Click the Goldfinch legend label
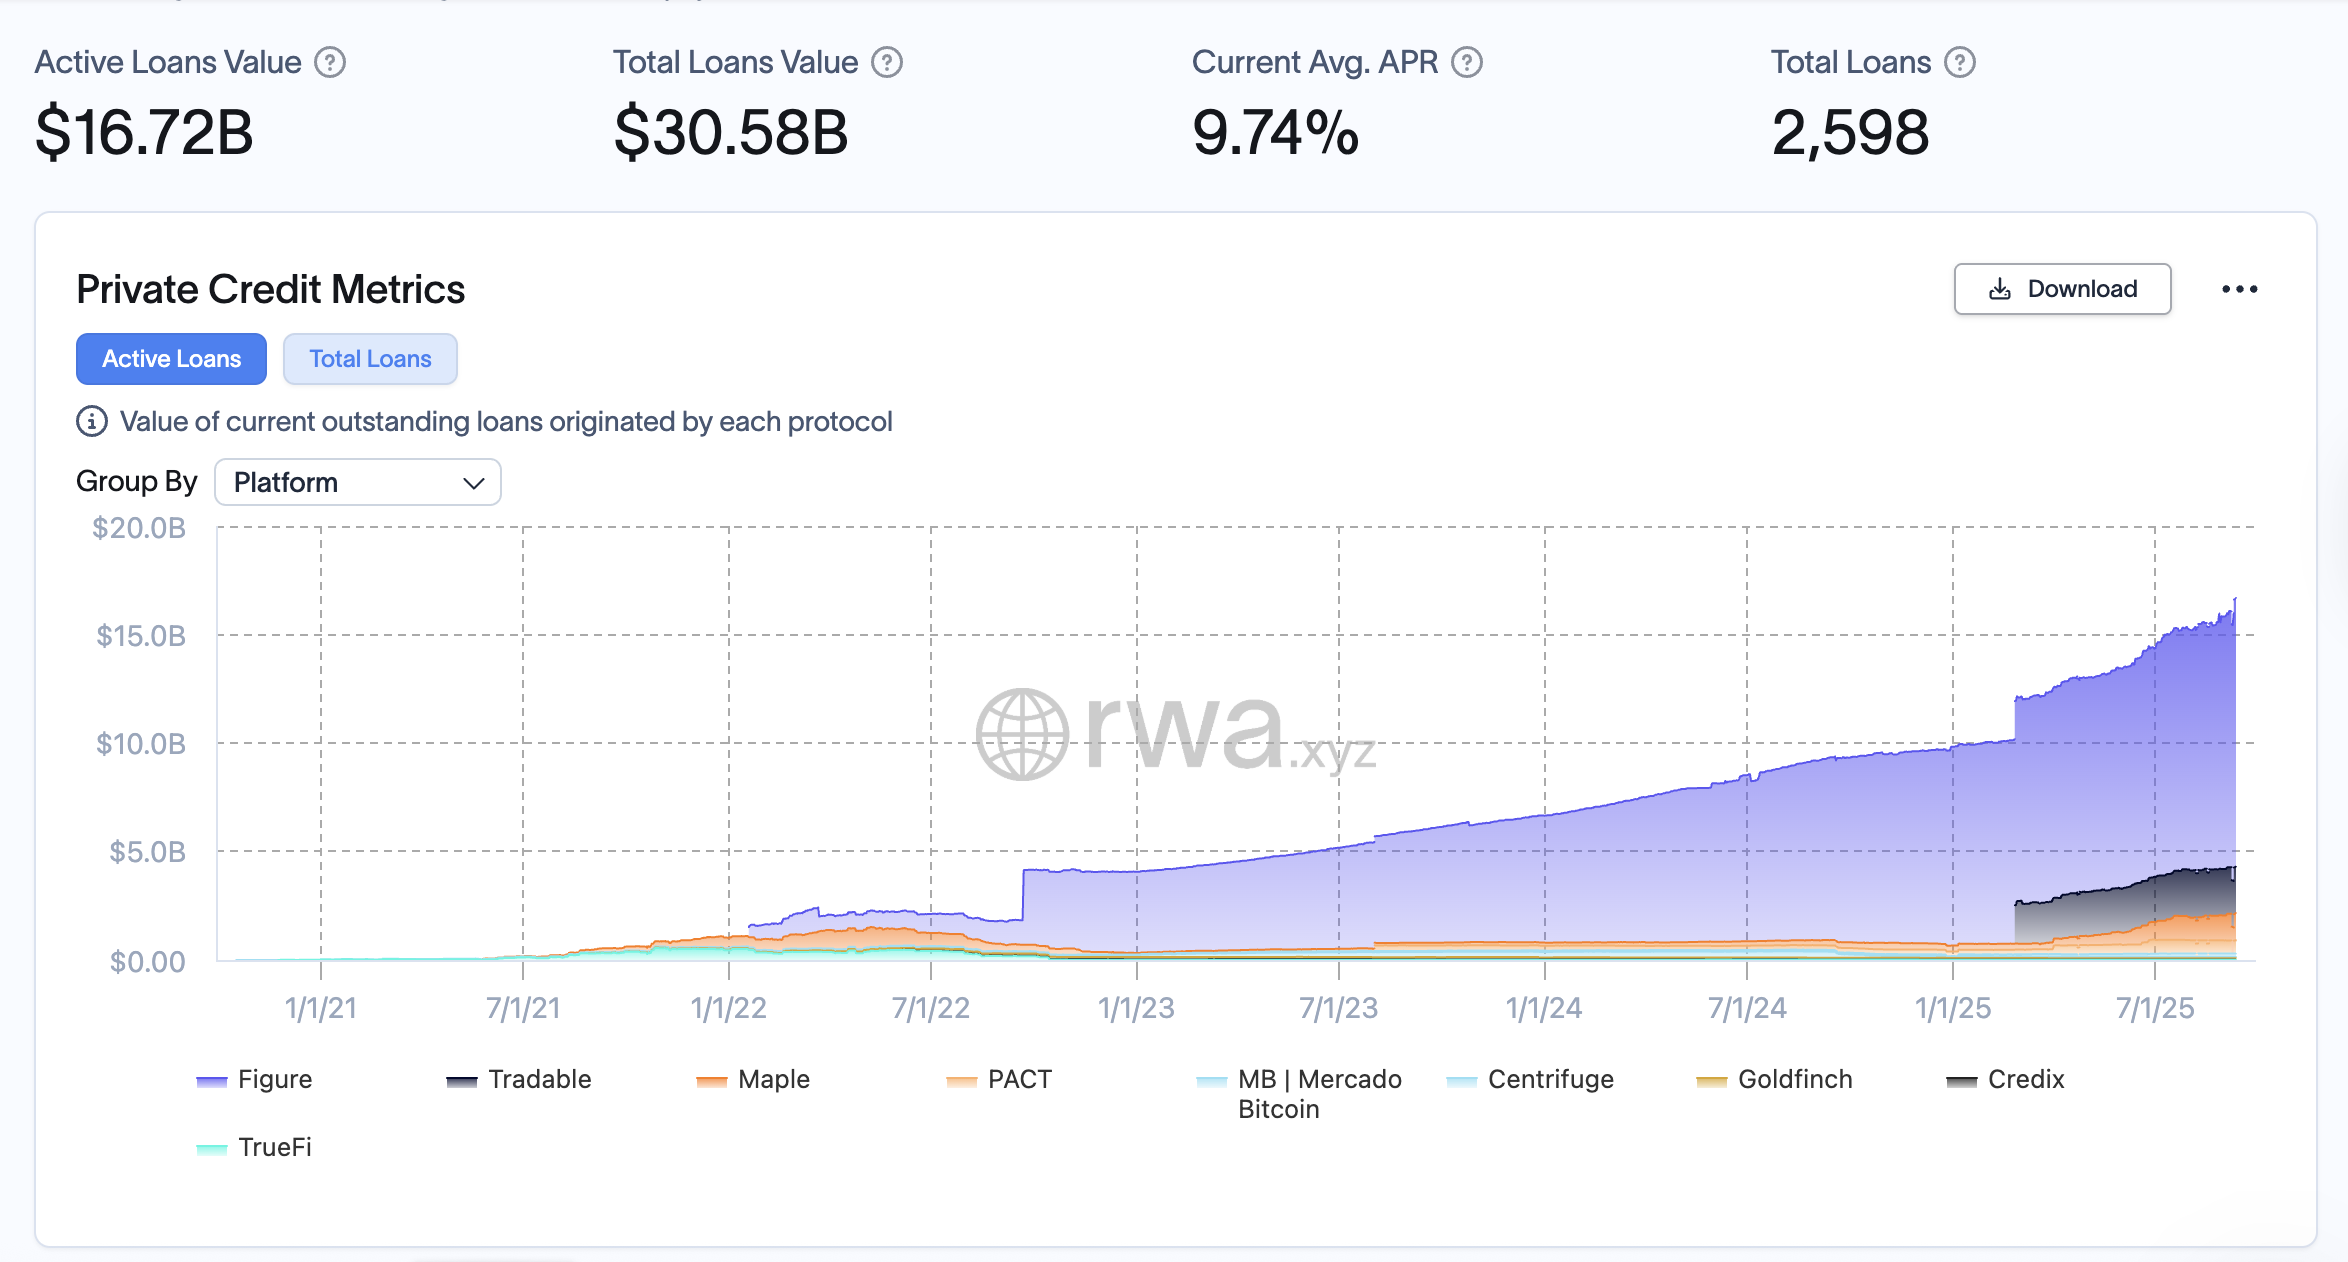The image size is (2348, 1262). point(1795,1079)
